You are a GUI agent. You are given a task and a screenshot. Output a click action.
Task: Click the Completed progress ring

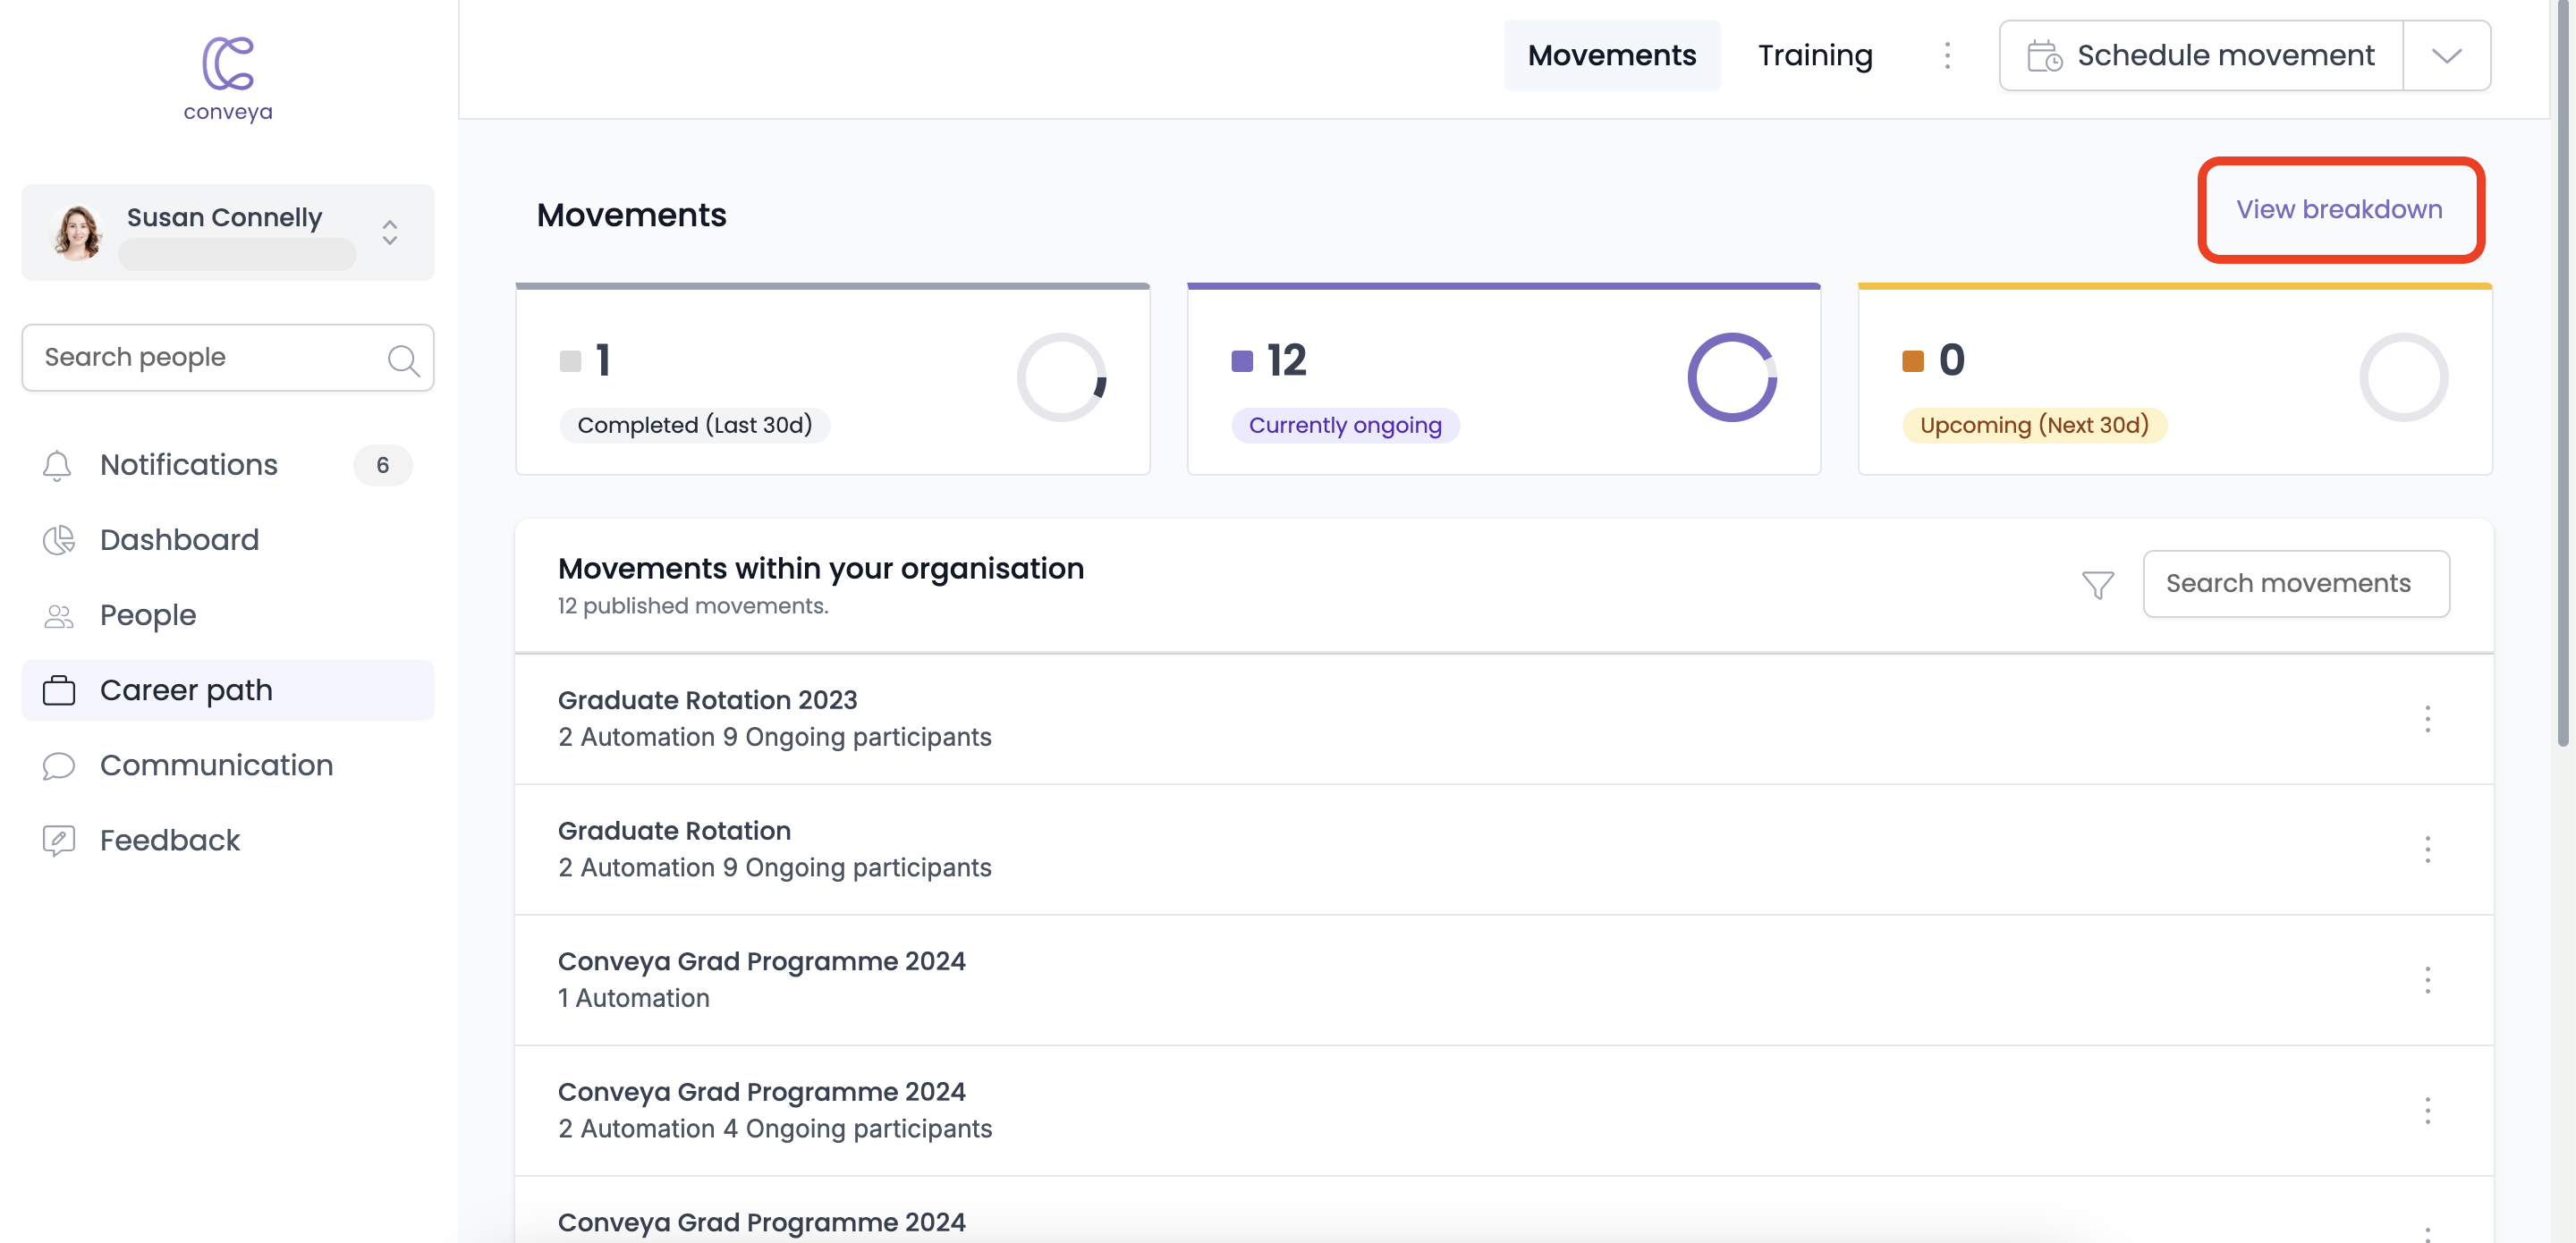[x=1061, y=377]
